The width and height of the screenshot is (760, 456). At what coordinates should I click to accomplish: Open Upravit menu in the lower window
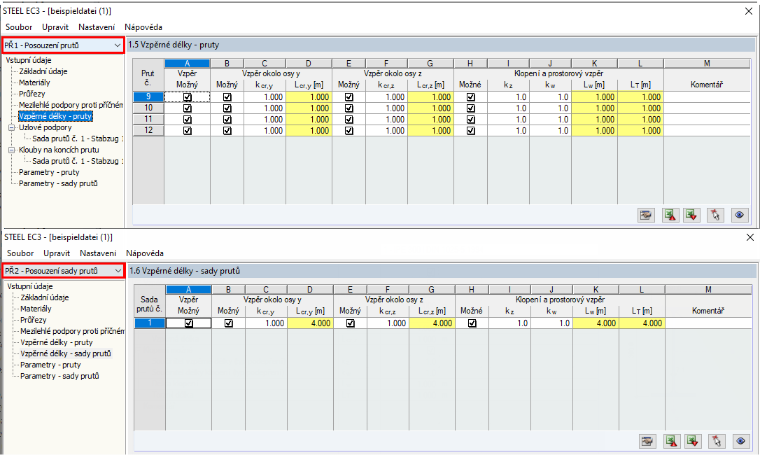pyautogui.click(x=57, y=253)
